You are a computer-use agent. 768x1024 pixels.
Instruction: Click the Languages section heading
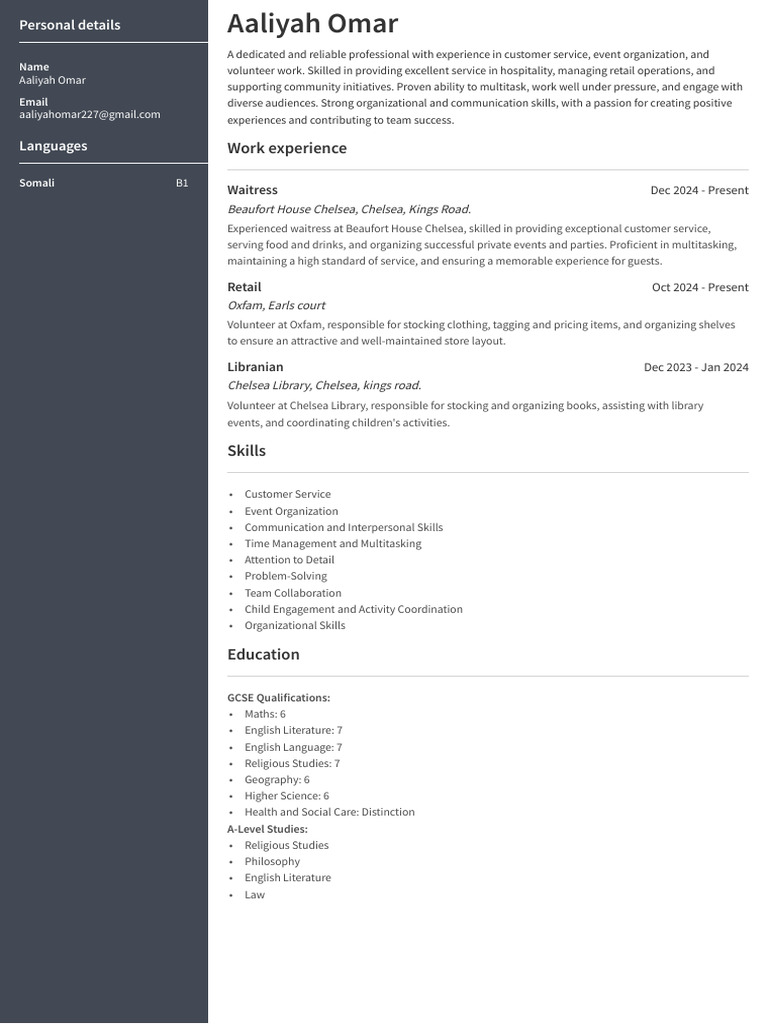click(53, 146)
